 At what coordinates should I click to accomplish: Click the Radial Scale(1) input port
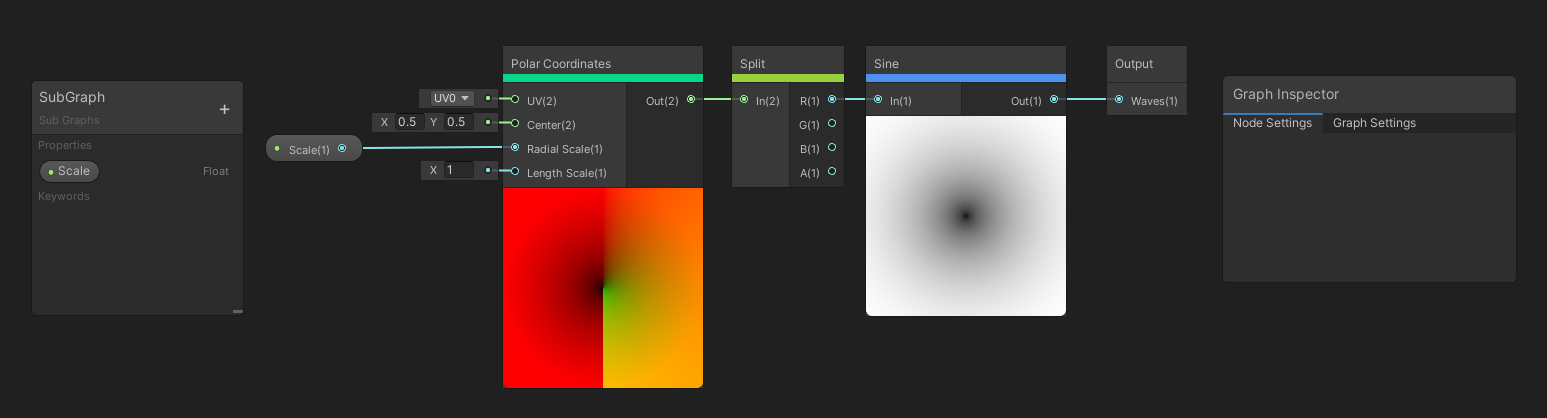click(x=515, y=148)
